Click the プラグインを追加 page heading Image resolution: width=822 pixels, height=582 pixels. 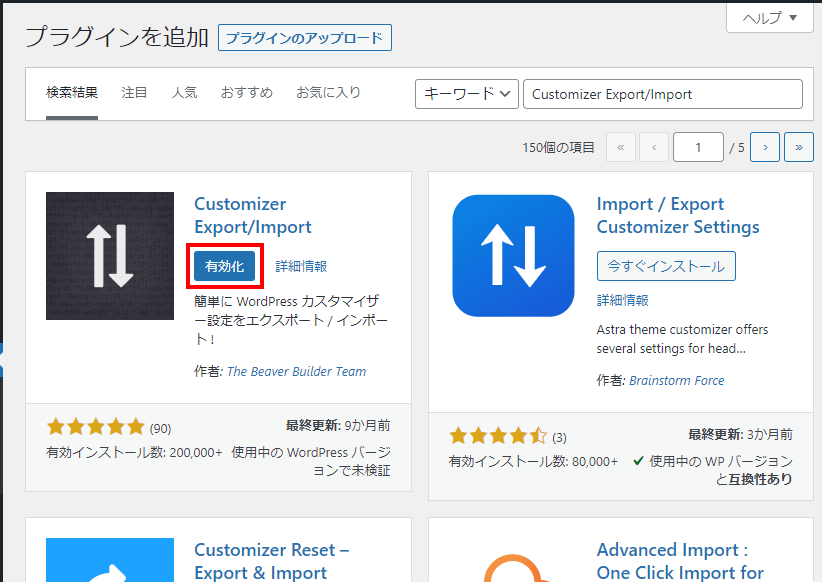(117, 37)
